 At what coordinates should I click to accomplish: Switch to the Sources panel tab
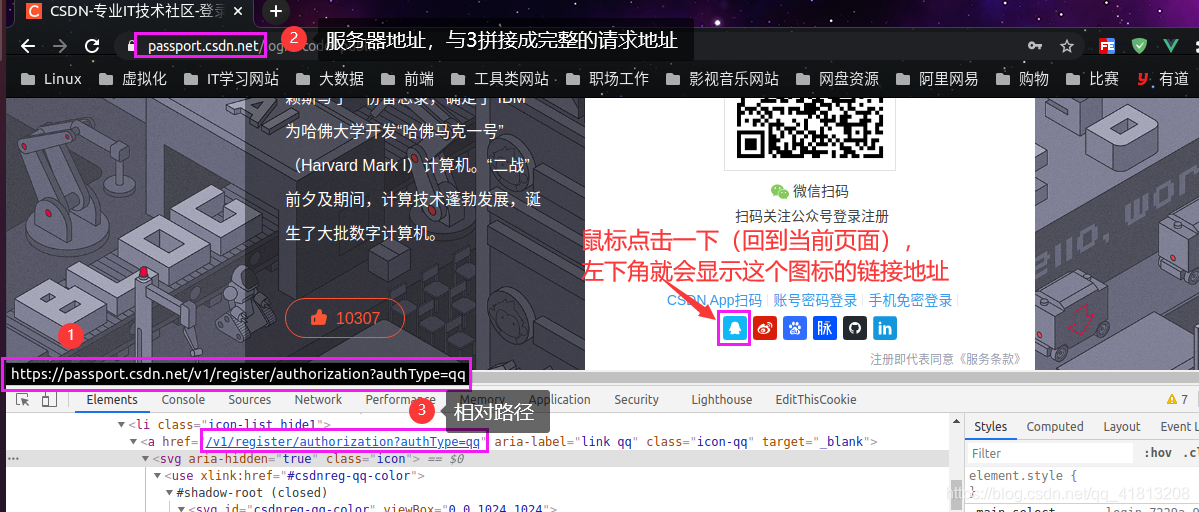(x=249, y=400)
